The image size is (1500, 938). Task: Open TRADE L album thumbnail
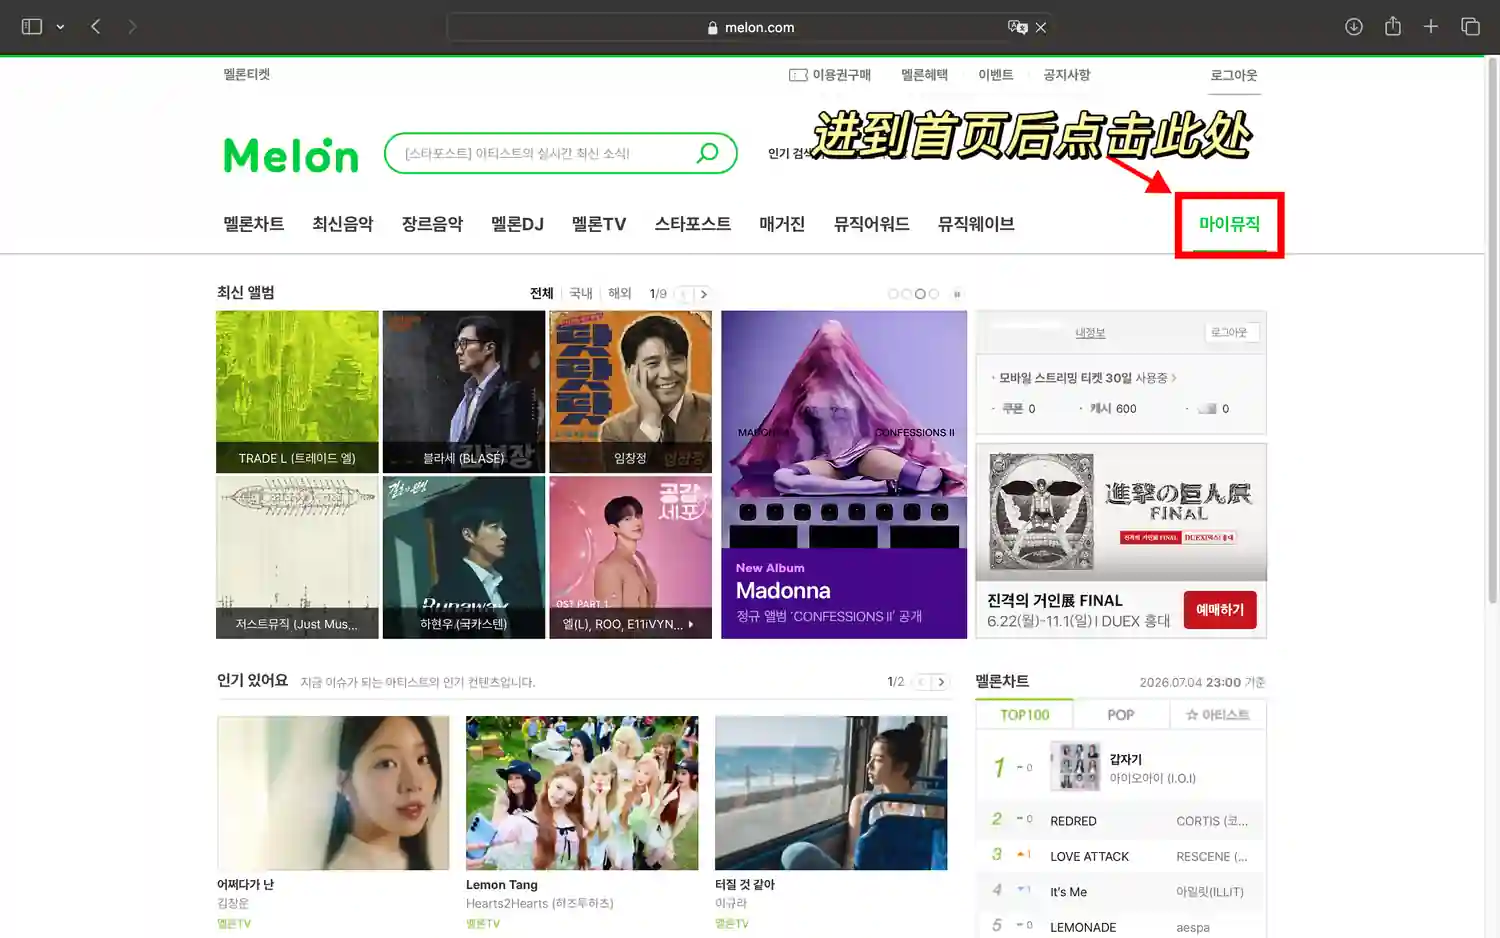(297, 391)
